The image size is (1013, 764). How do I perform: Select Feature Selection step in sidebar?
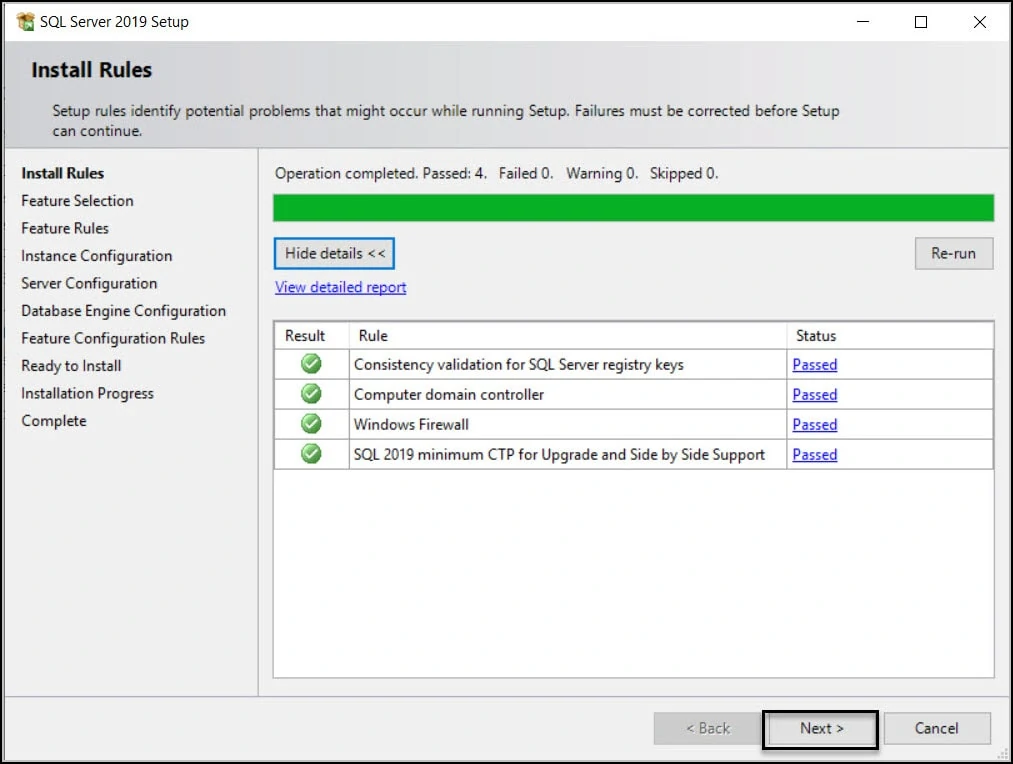click(78, 201)
